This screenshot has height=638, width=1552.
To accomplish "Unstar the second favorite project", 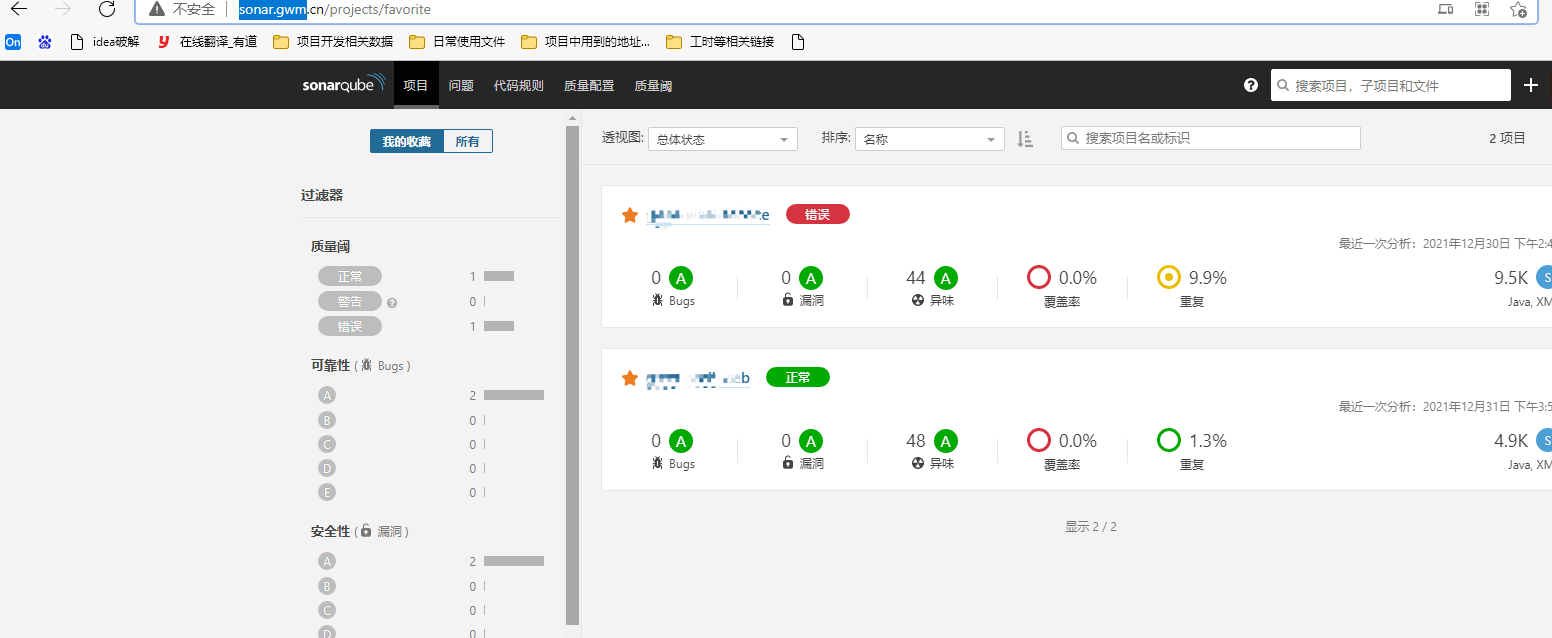I will pos(629,377).
